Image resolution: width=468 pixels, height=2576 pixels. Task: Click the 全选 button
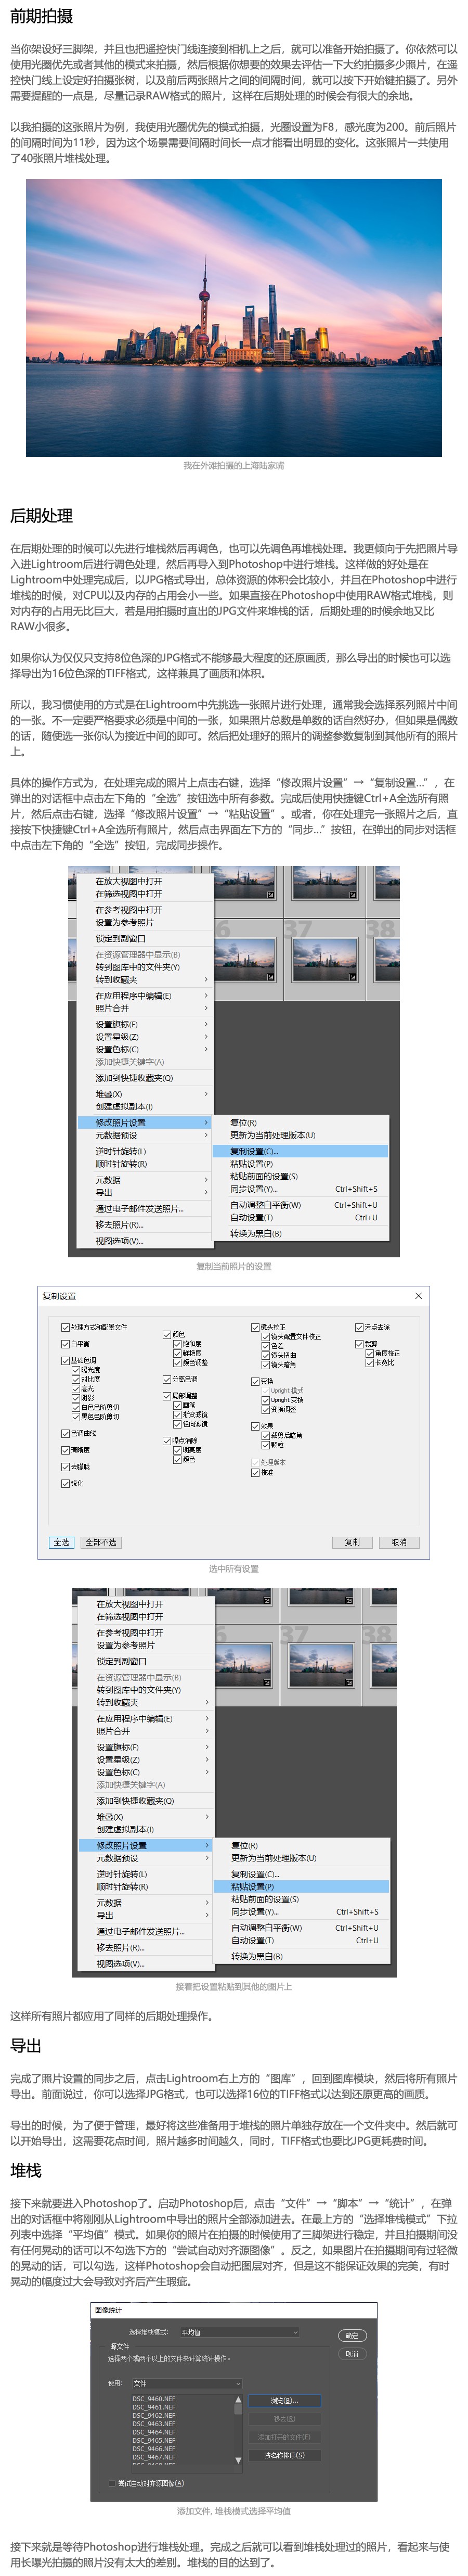[x=62, y=1542]
